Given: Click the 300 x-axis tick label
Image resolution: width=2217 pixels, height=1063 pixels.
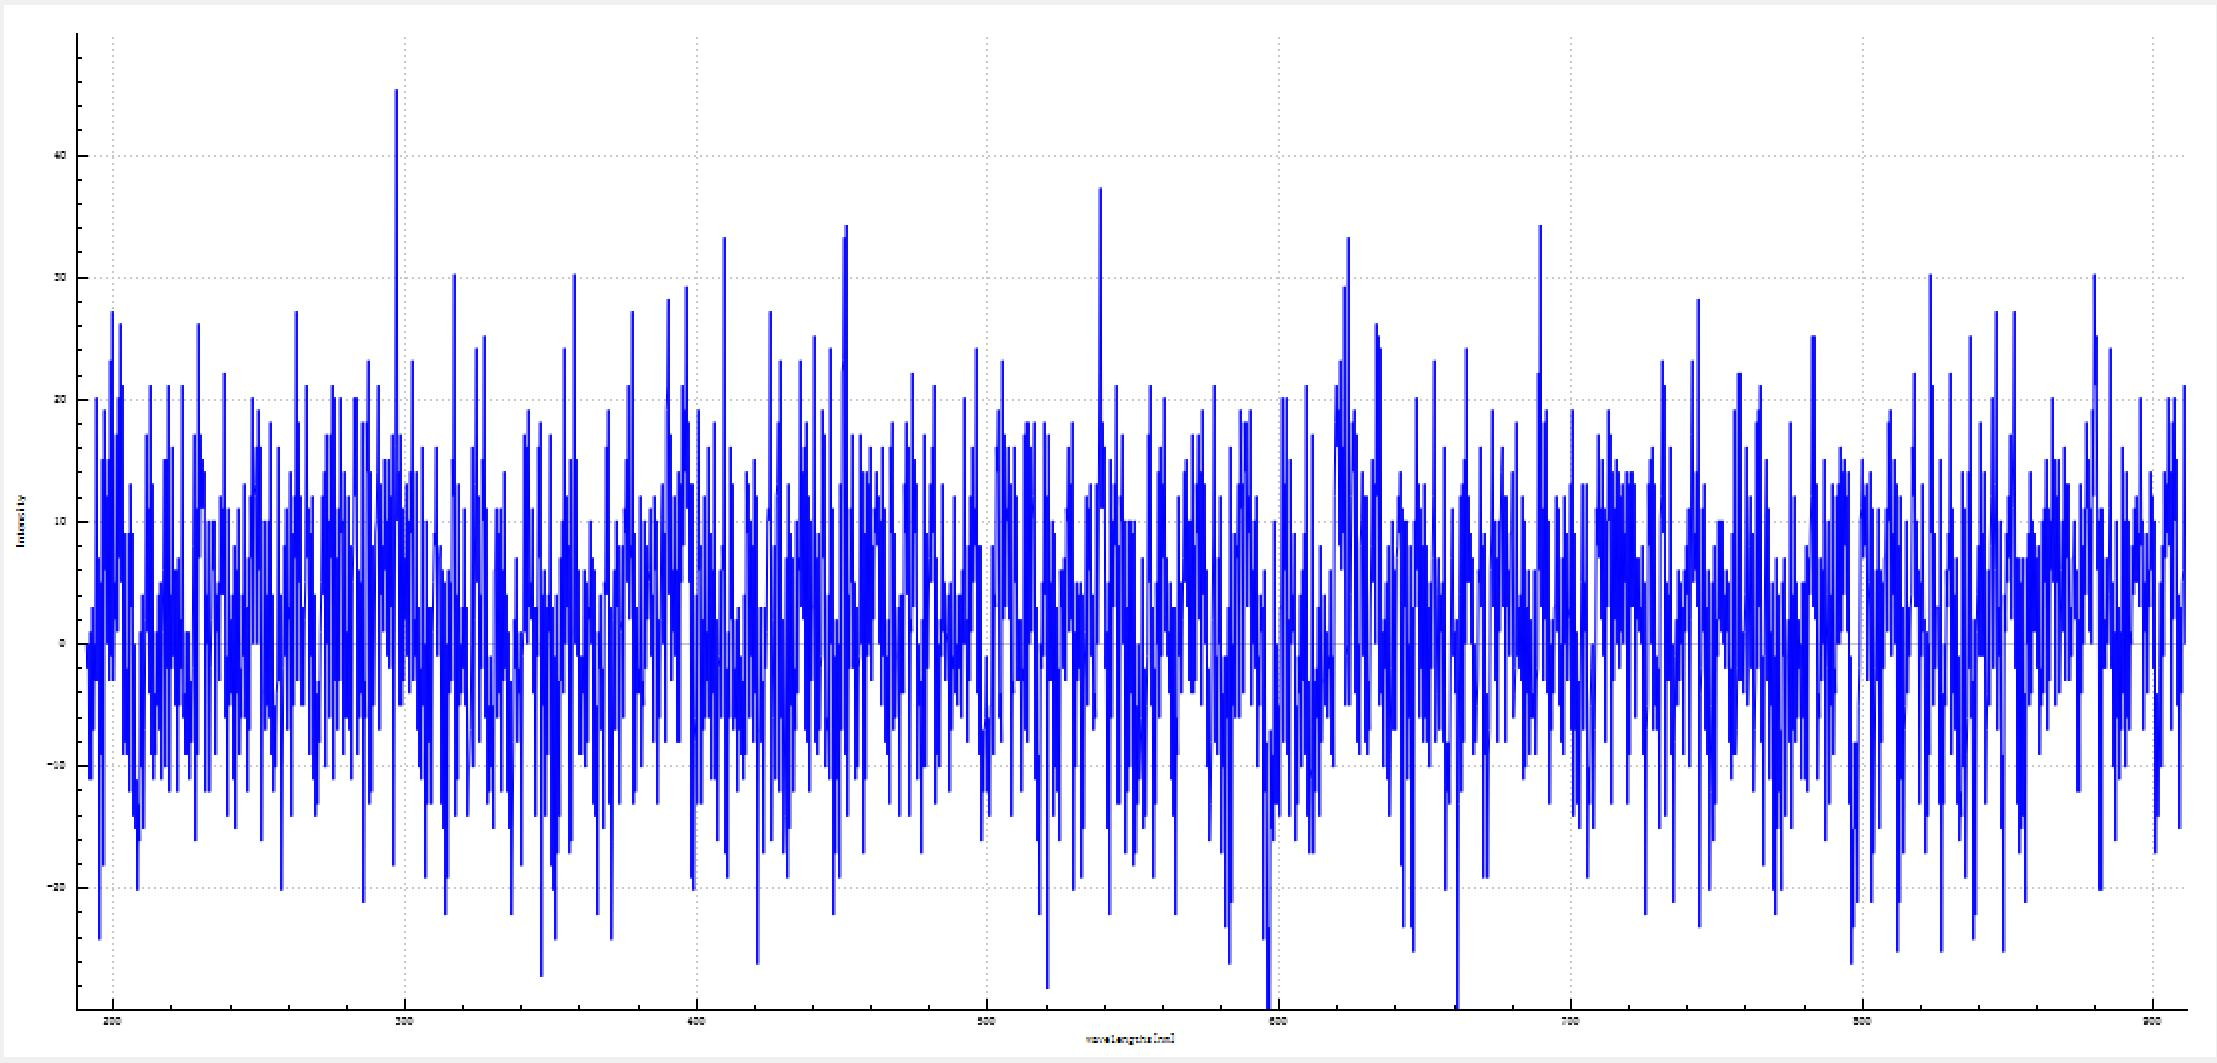Looking at the screenshot, I should pyautogui.click(x=405, y=1021).
